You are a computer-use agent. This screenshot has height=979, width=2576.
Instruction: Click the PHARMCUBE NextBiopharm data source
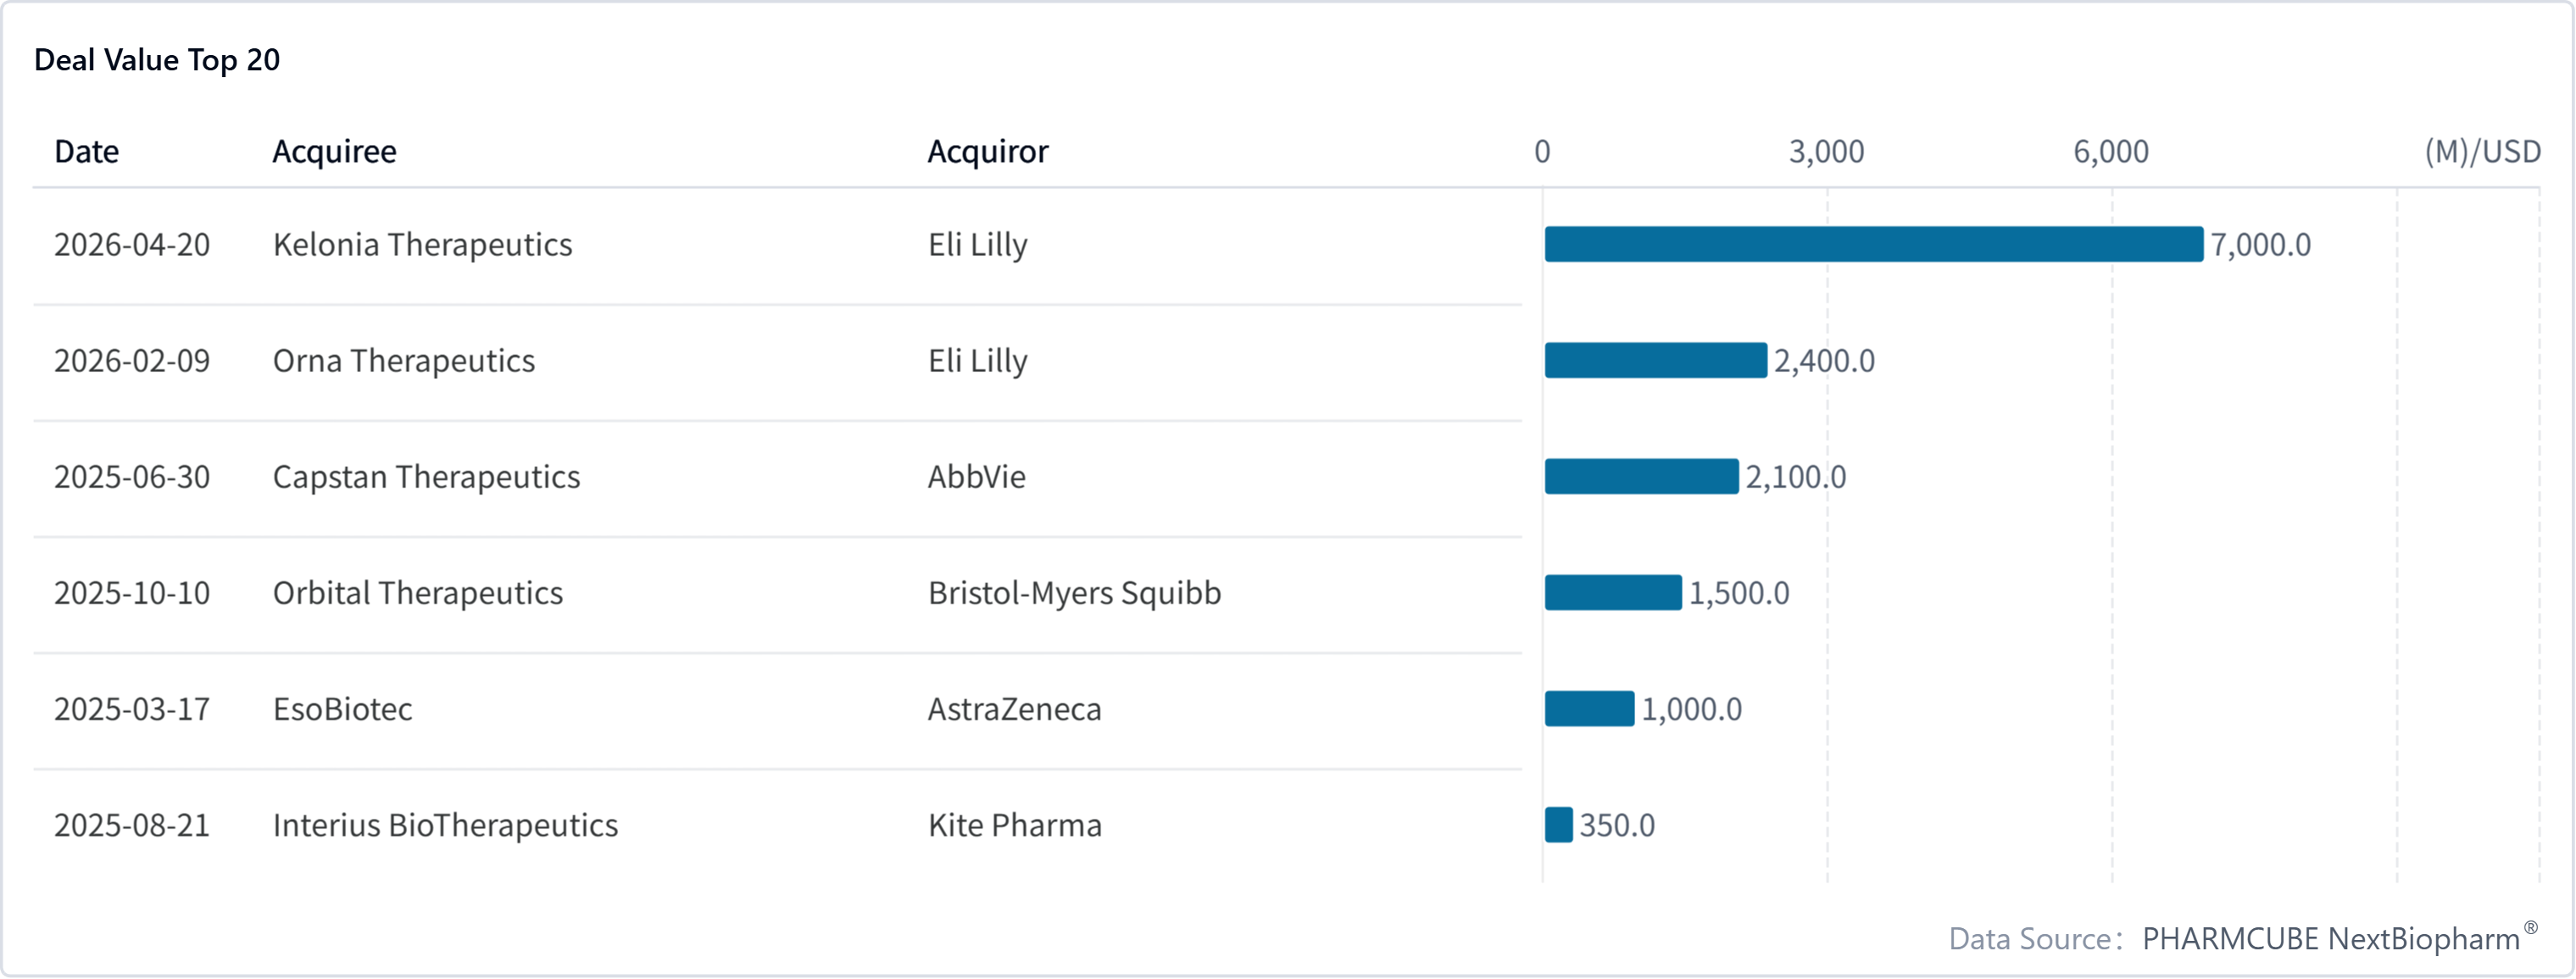click(2330, 939)
